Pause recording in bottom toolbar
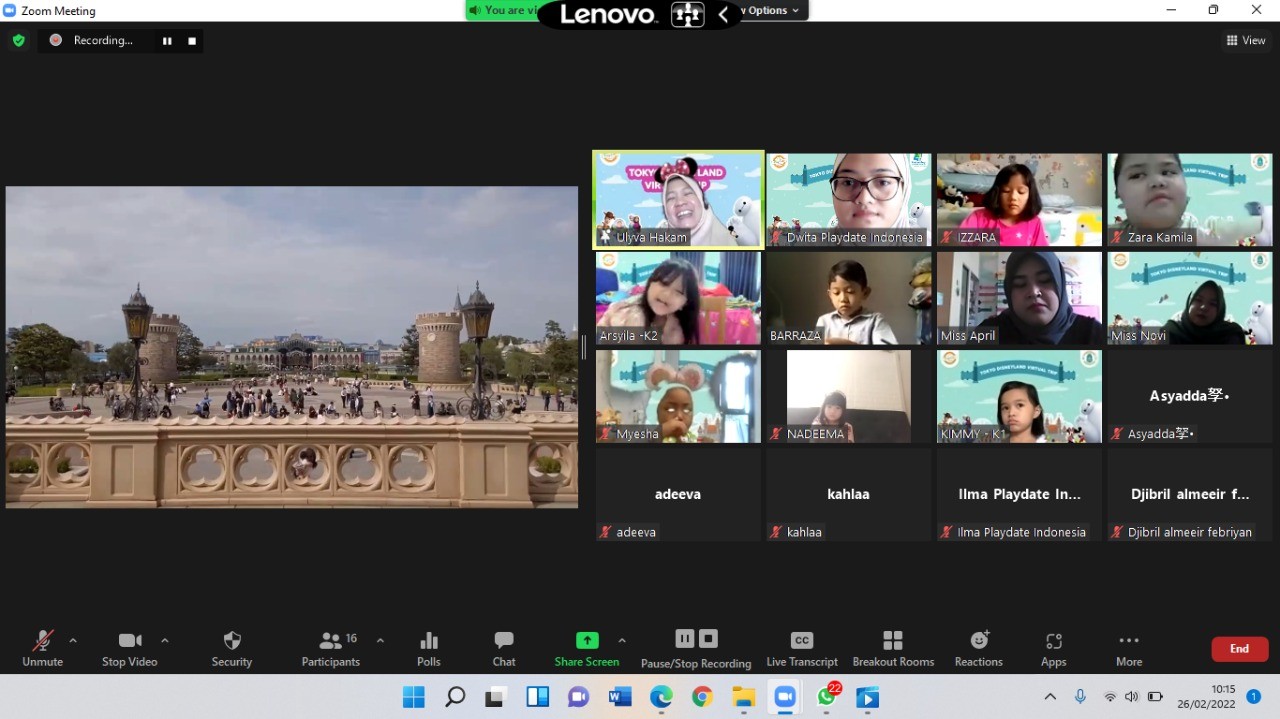This screenshot has width=1280, height=719. click(x=685, y=638)
